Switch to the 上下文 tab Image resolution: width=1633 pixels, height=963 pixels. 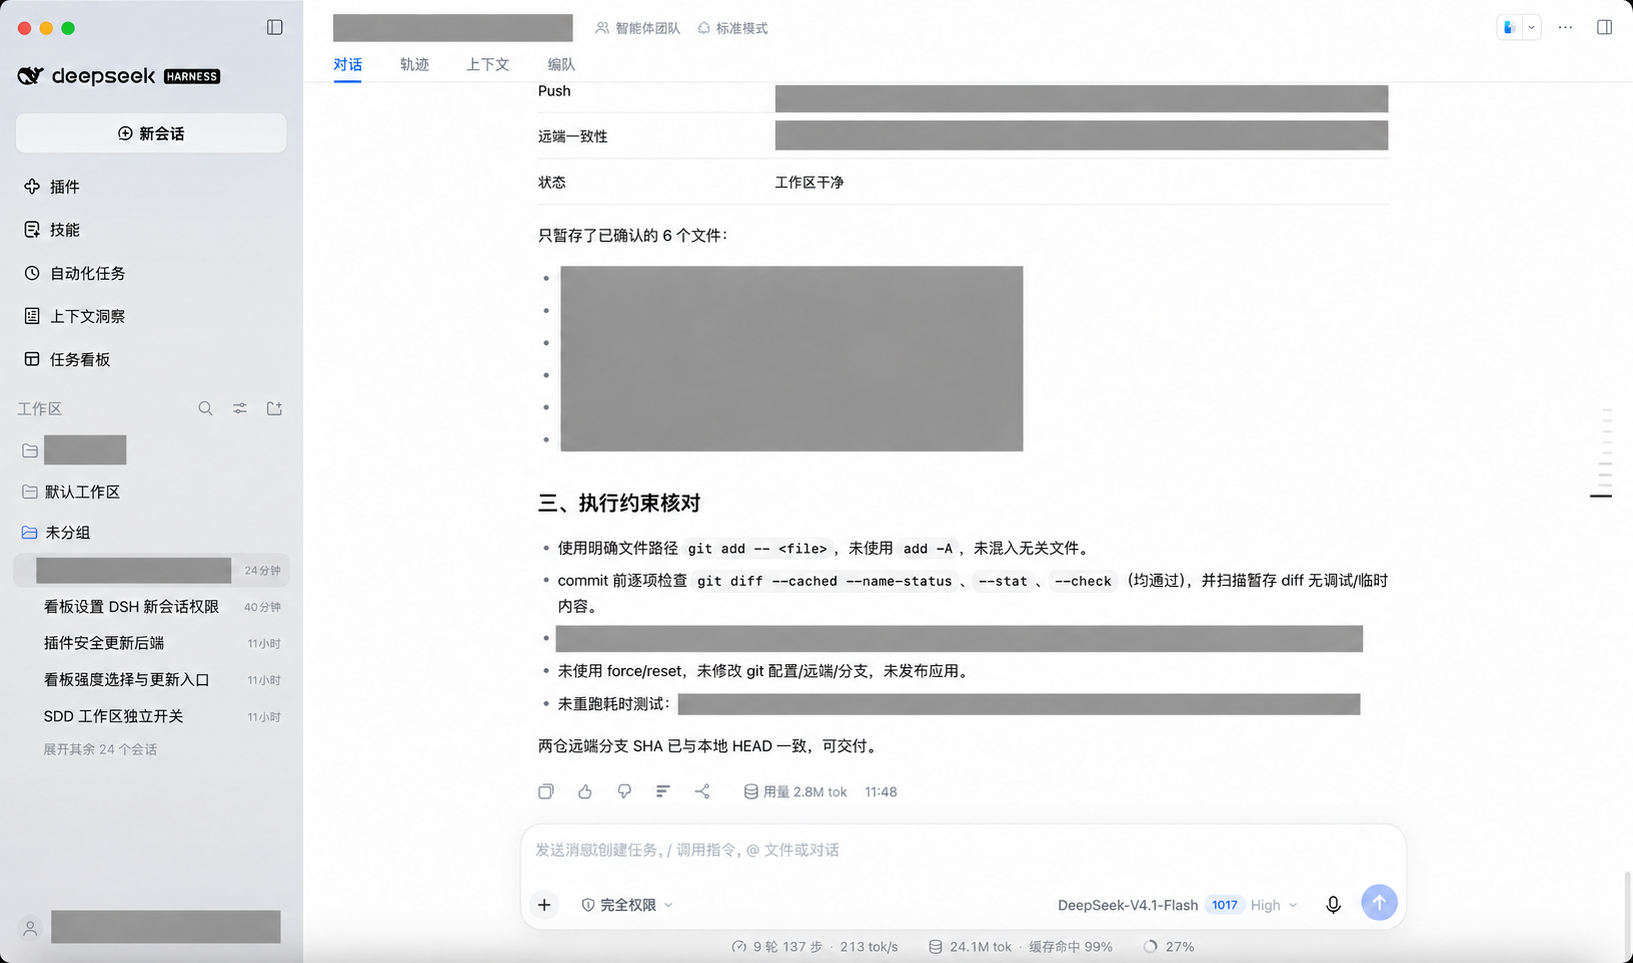pyautogui.click(x=488, y=64)
